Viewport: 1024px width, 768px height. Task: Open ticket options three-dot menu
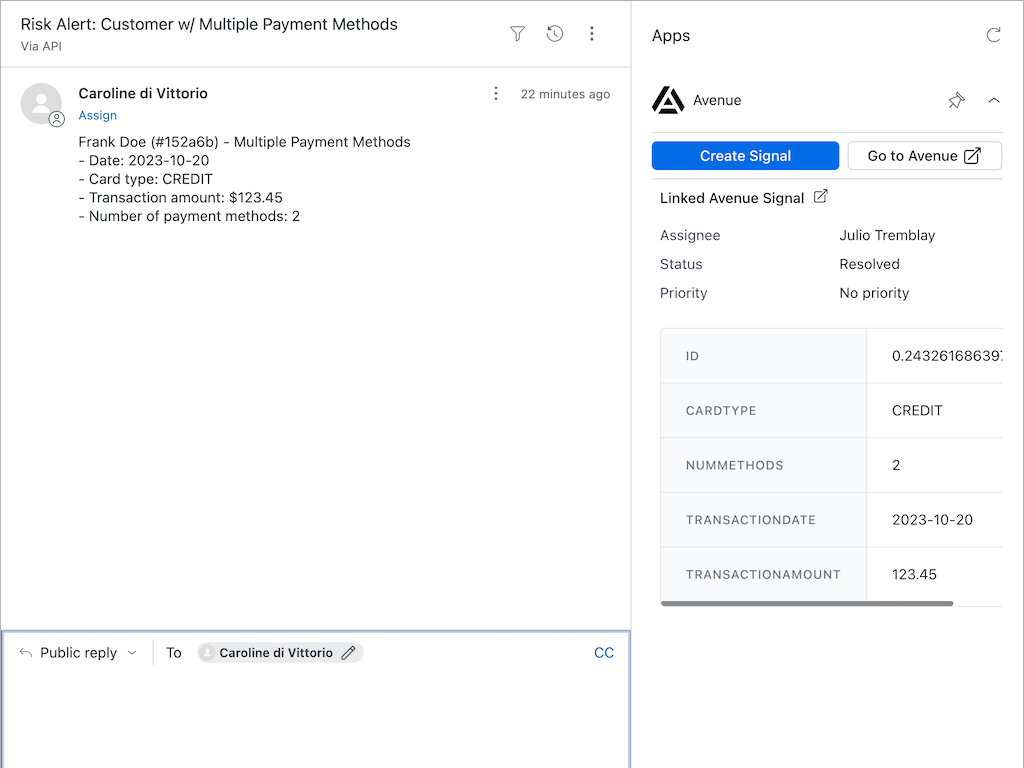click(592, 34)
